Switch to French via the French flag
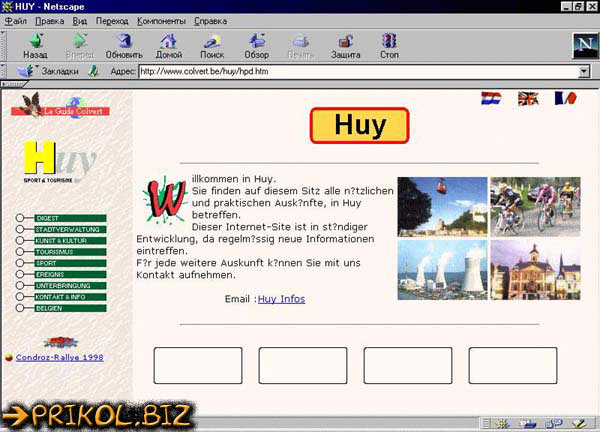The width and height of the screenshot is (600, 432). tap(566, 98)
